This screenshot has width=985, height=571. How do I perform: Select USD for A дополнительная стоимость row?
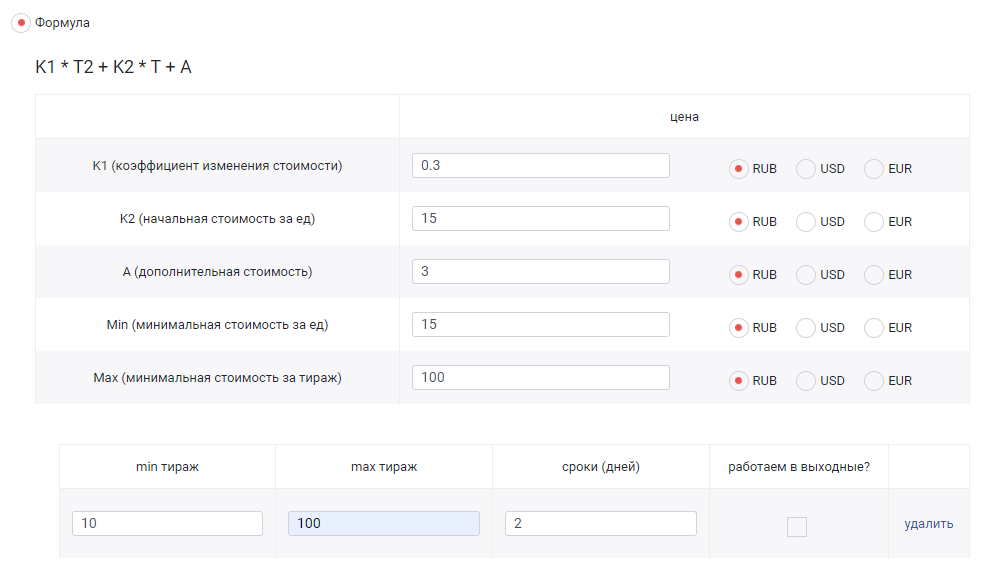(806, 275)
